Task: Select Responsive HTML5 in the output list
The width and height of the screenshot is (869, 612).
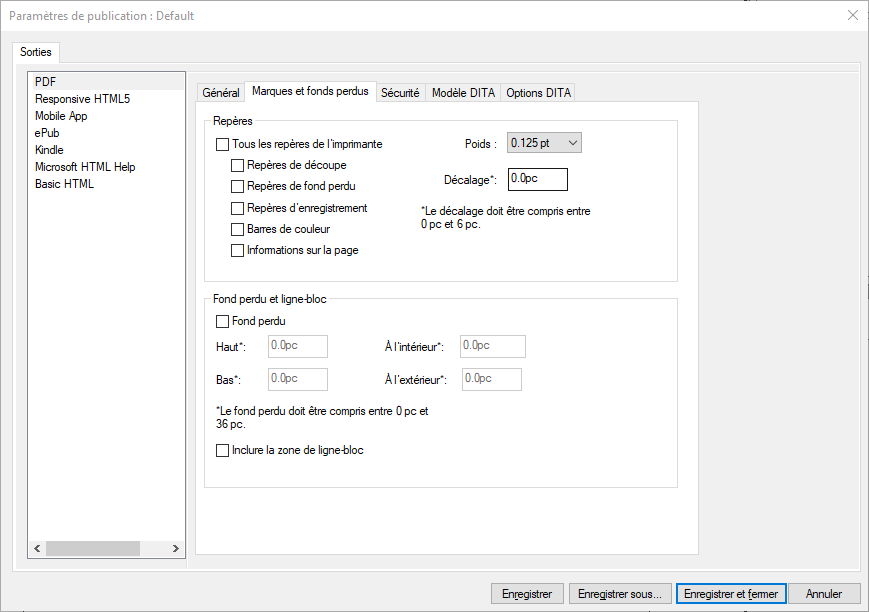Action: point(82,99)
